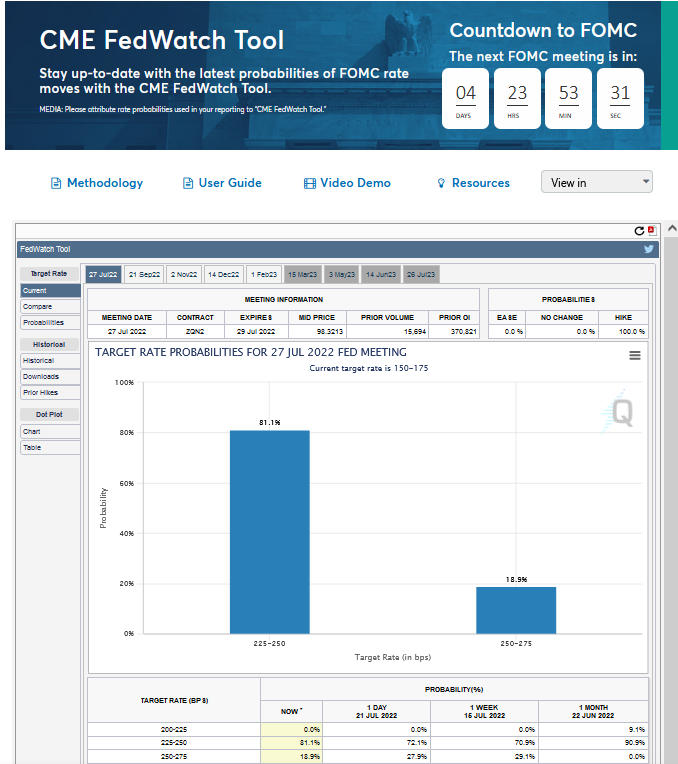Click the User Guide document icon
The height and width of the screenshot is (764, 678).
click(188, 183)
